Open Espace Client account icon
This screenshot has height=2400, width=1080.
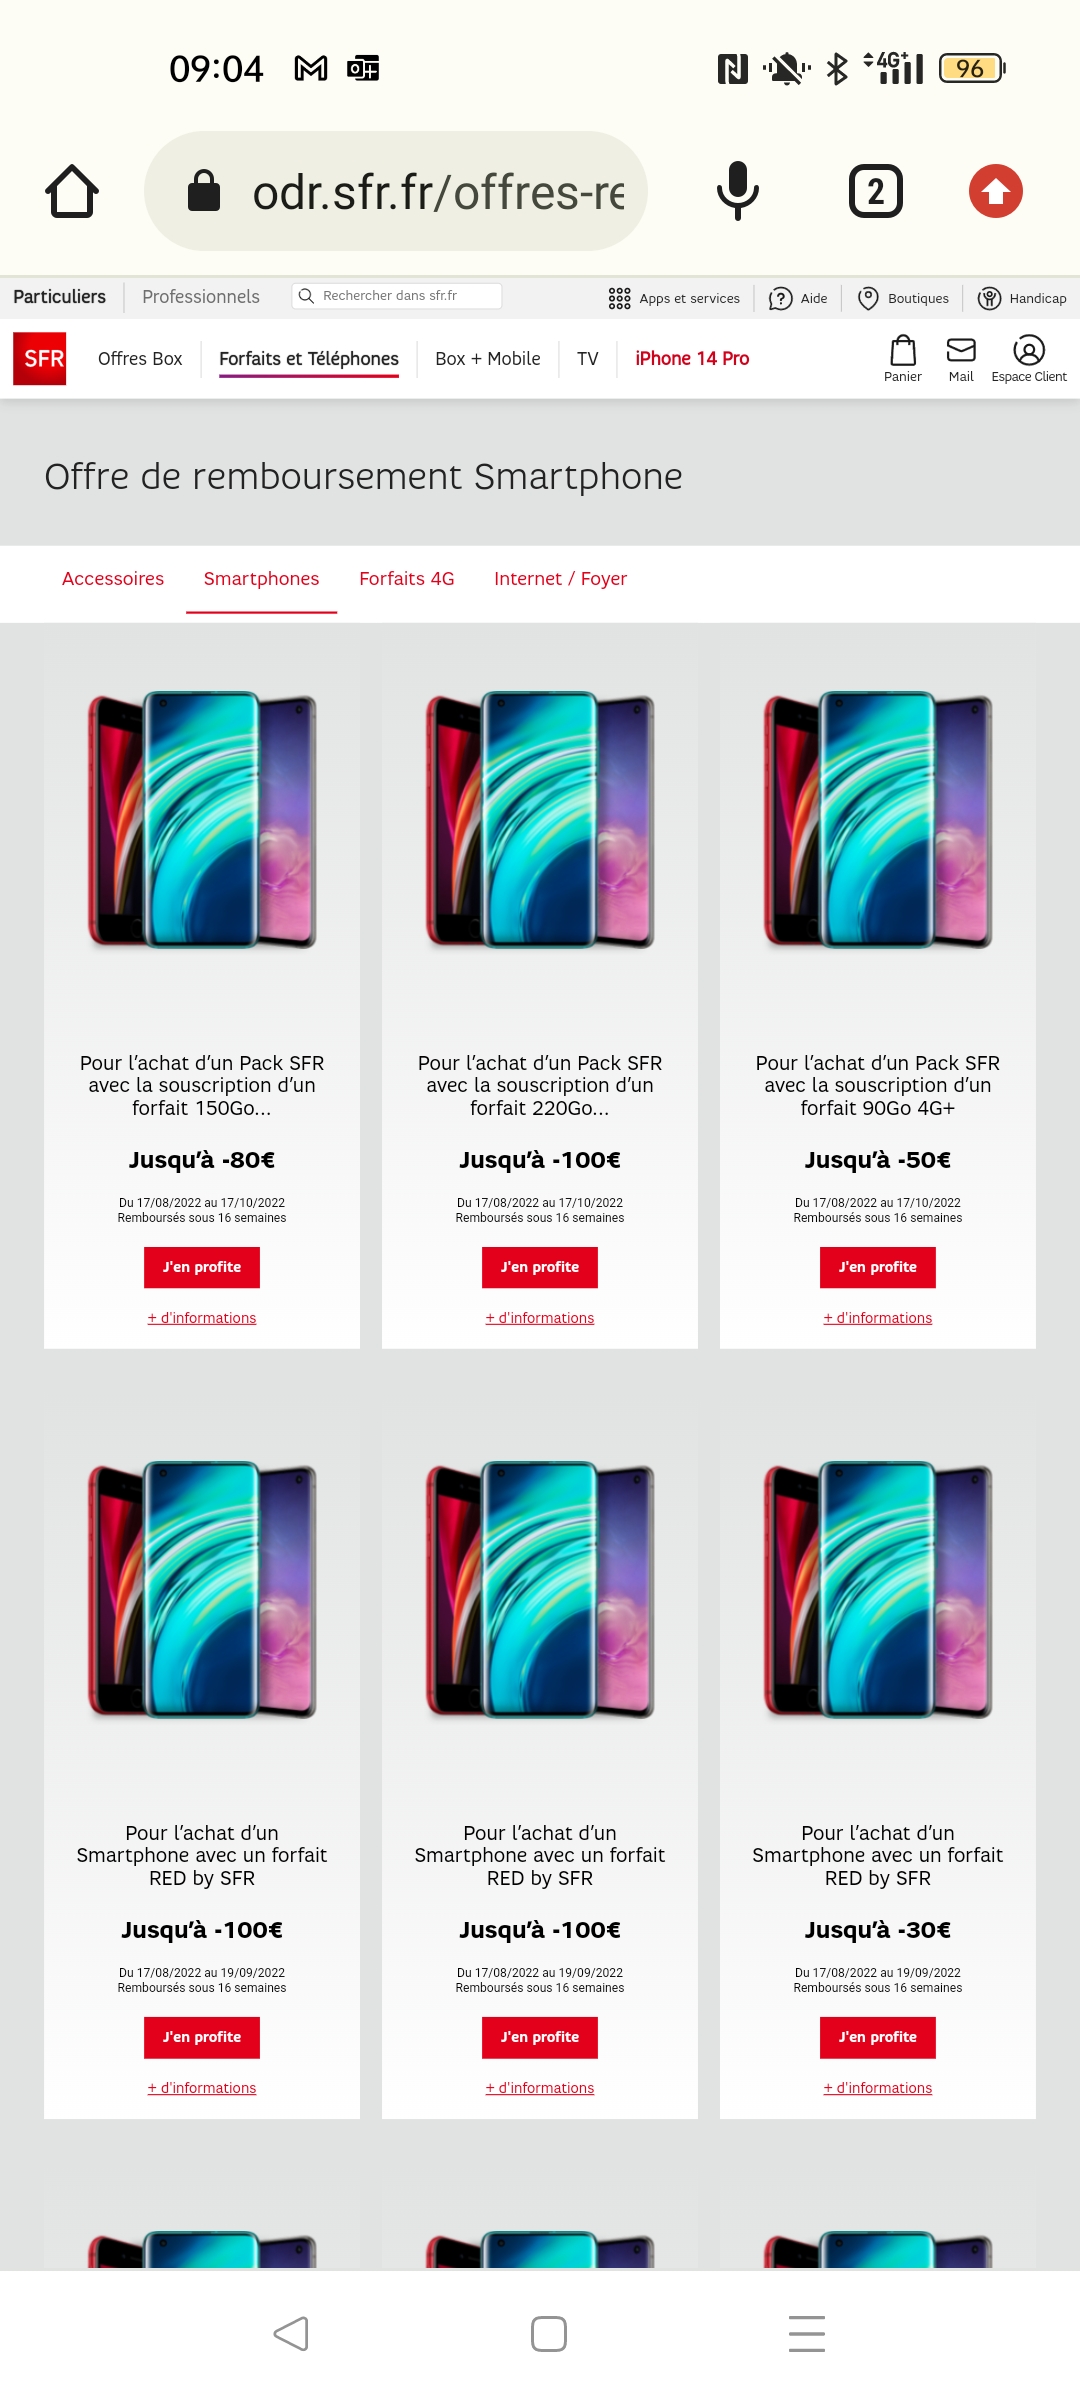(1029, 358)
